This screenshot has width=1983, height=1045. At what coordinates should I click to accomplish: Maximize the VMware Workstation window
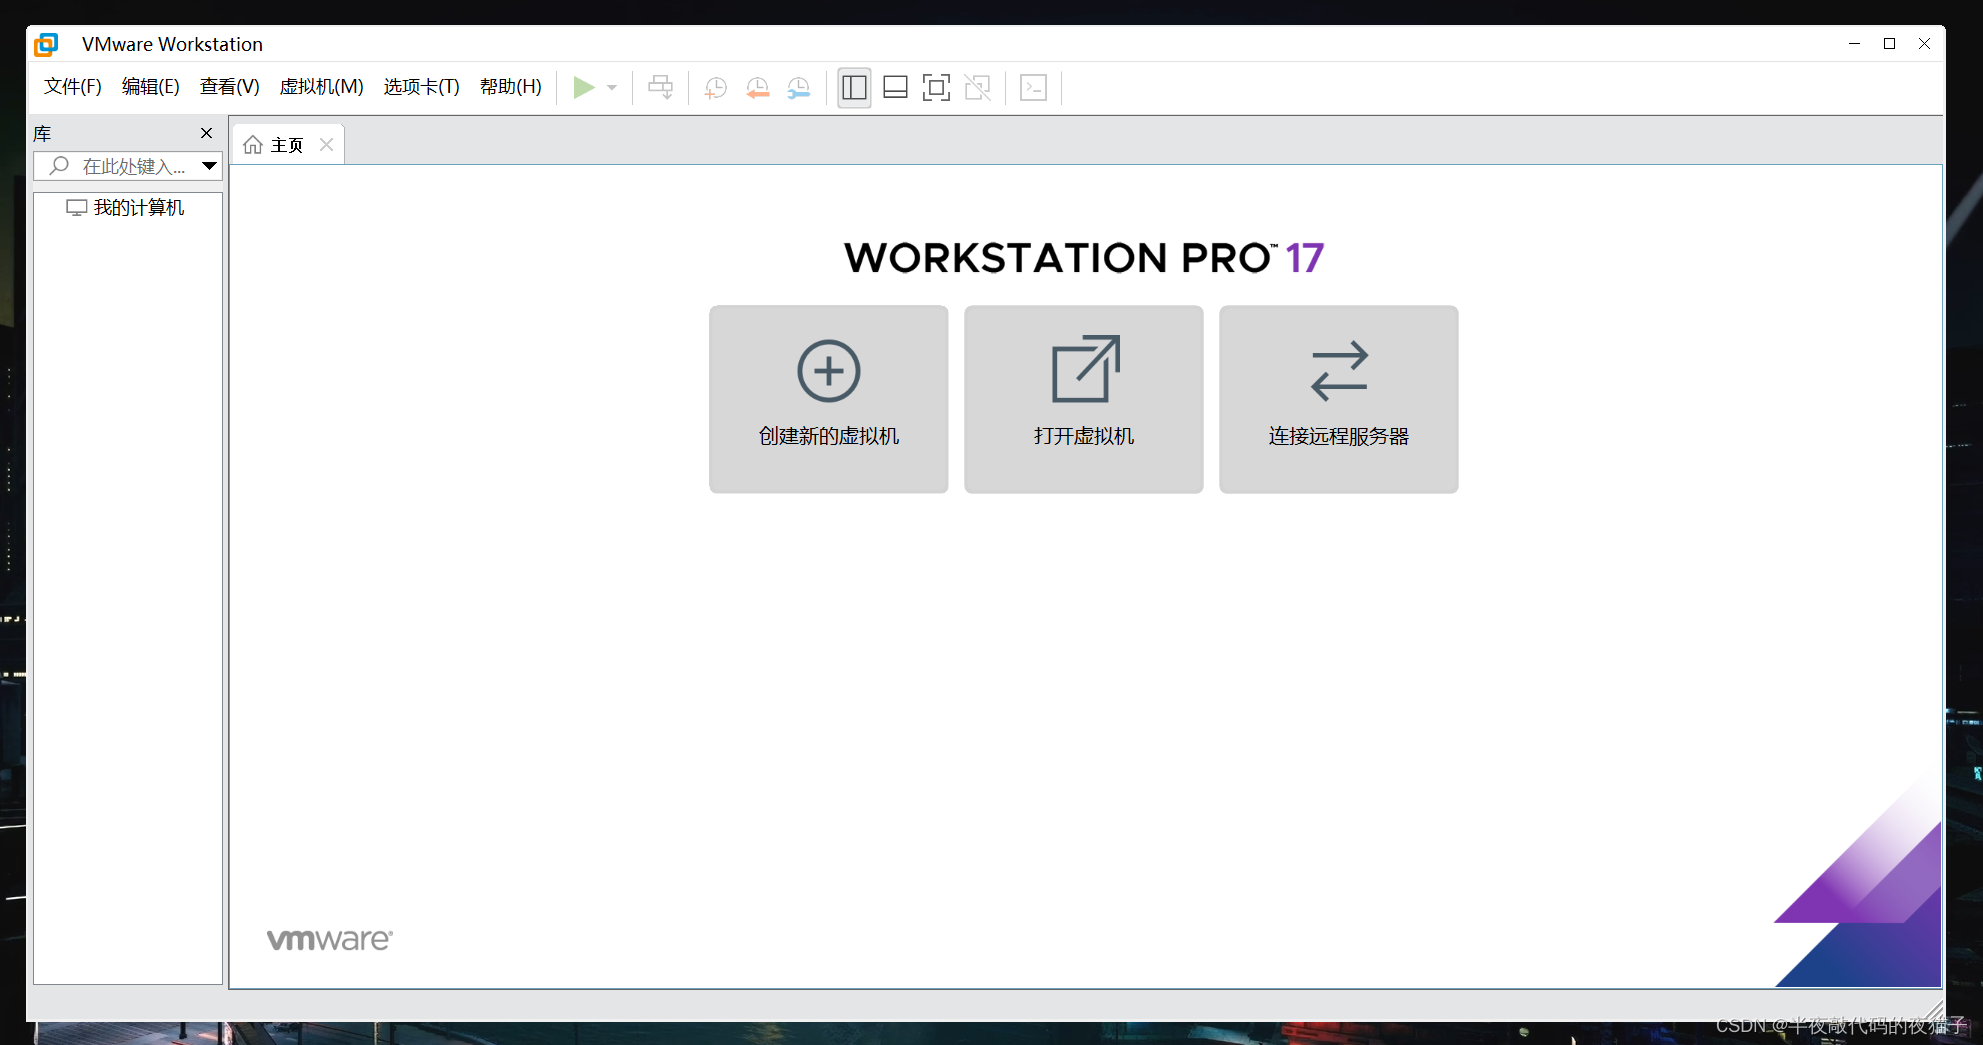click(1889, 44)
